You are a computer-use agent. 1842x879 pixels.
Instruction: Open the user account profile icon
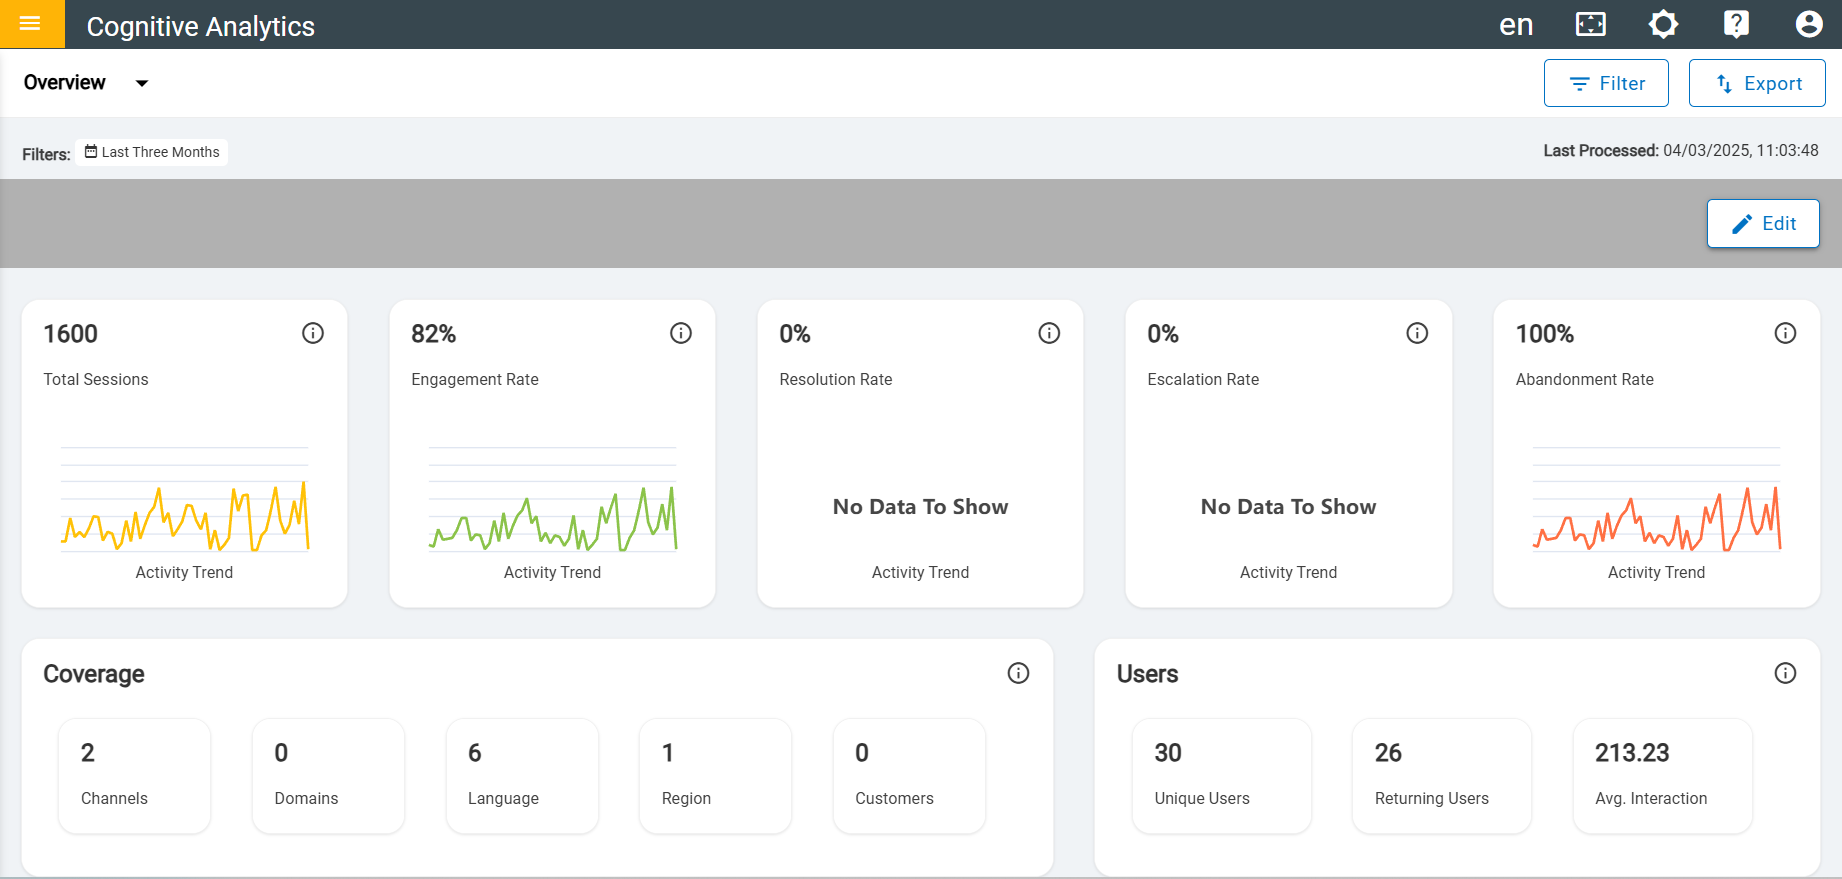[1809, 24]
